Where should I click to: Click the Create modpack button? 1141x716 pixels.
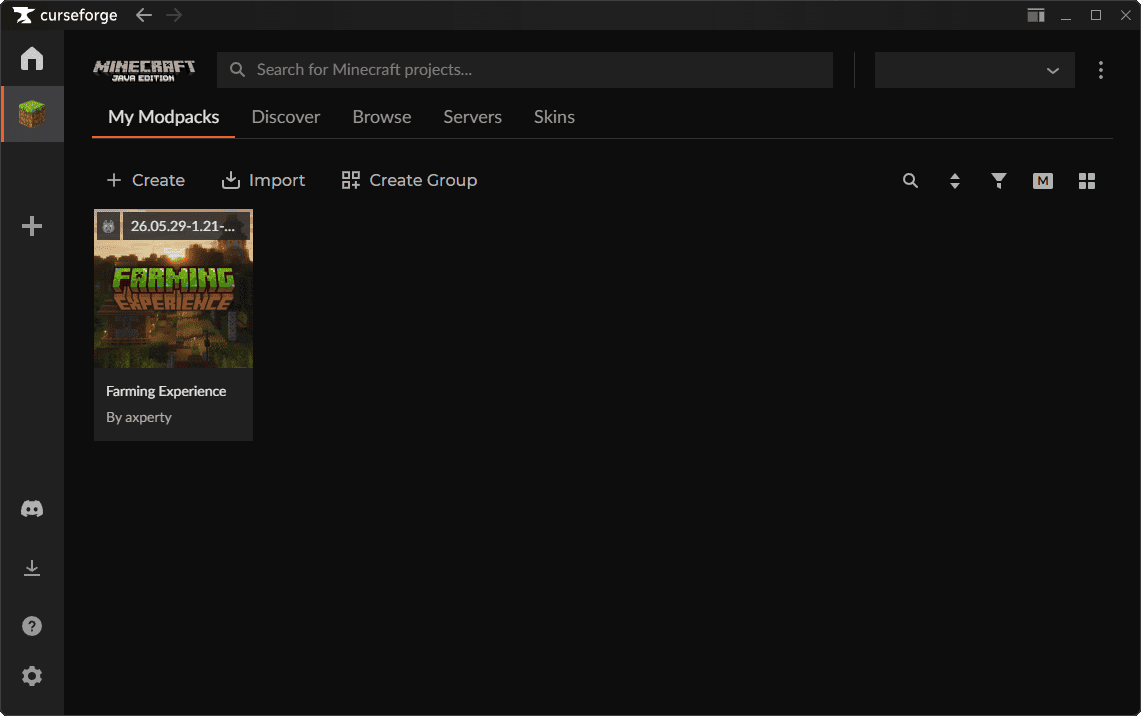[146, 180]
